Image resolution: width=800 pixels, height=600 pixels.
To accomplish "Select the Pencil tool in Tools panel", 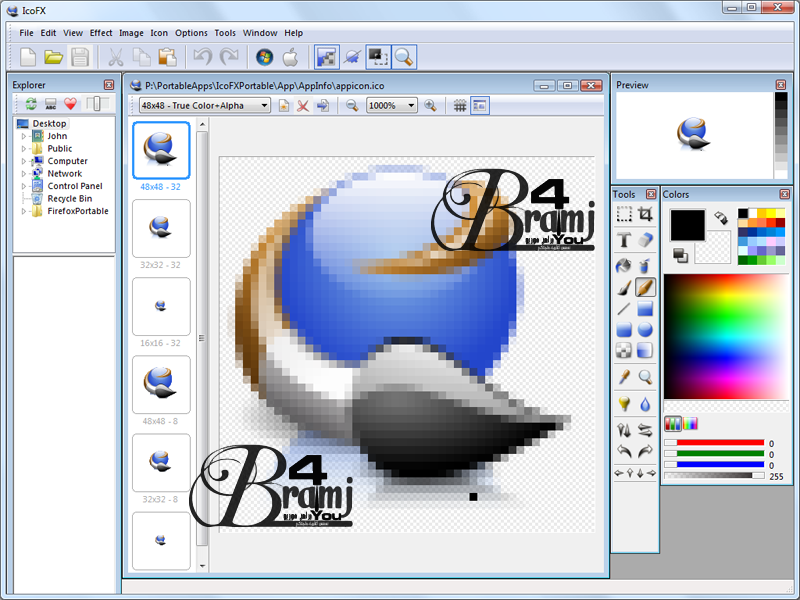I will coord(645,287).
